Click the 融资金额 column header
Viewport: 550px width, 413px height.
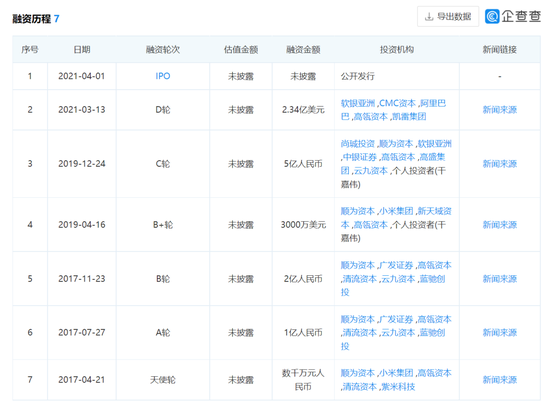click(x=303, y=49)
